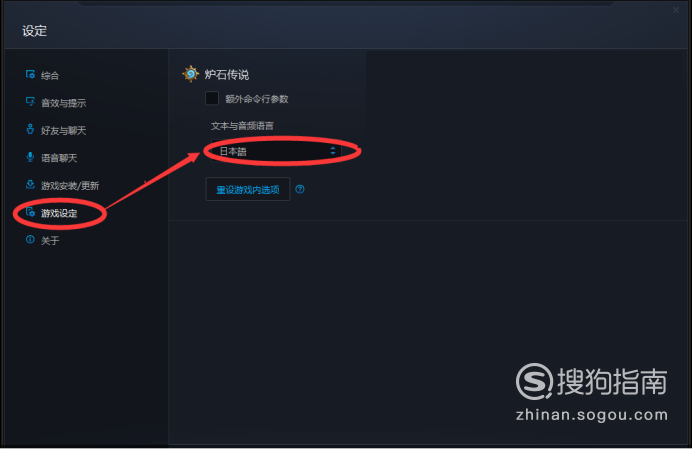Click the 好友与聊天 friends icon
This screenshot has height=449, width=692.
pos(30,129)
